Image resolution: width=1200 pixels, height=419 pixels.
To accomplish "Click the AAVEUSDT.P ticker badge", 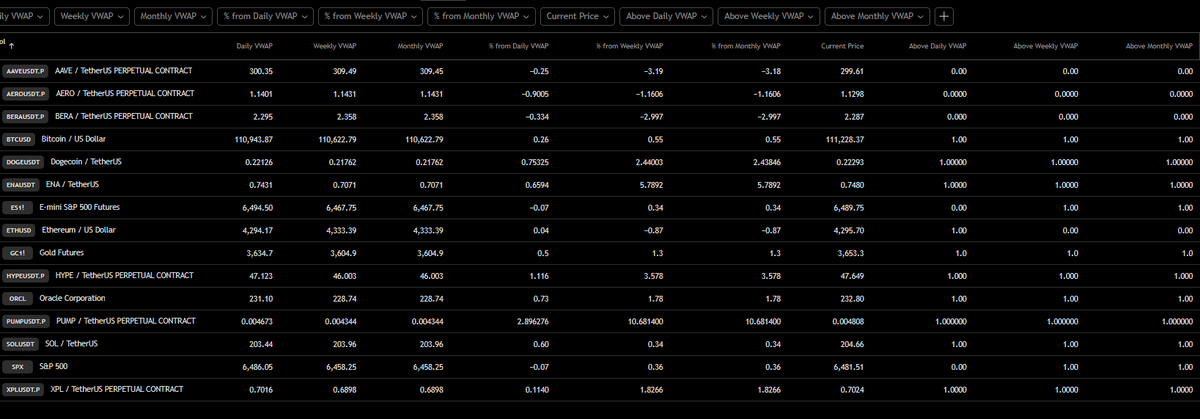I will (26, 71).
